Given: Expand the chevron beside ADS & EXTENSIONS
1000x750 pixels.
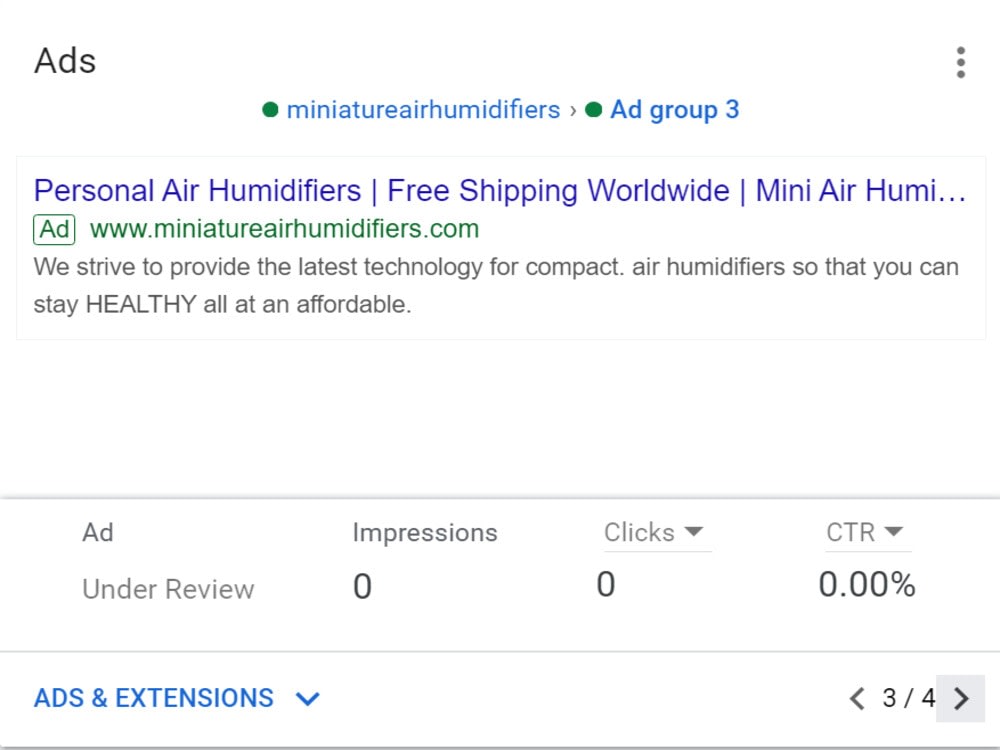Looking at the screenshot, I should tap(307, 699).
